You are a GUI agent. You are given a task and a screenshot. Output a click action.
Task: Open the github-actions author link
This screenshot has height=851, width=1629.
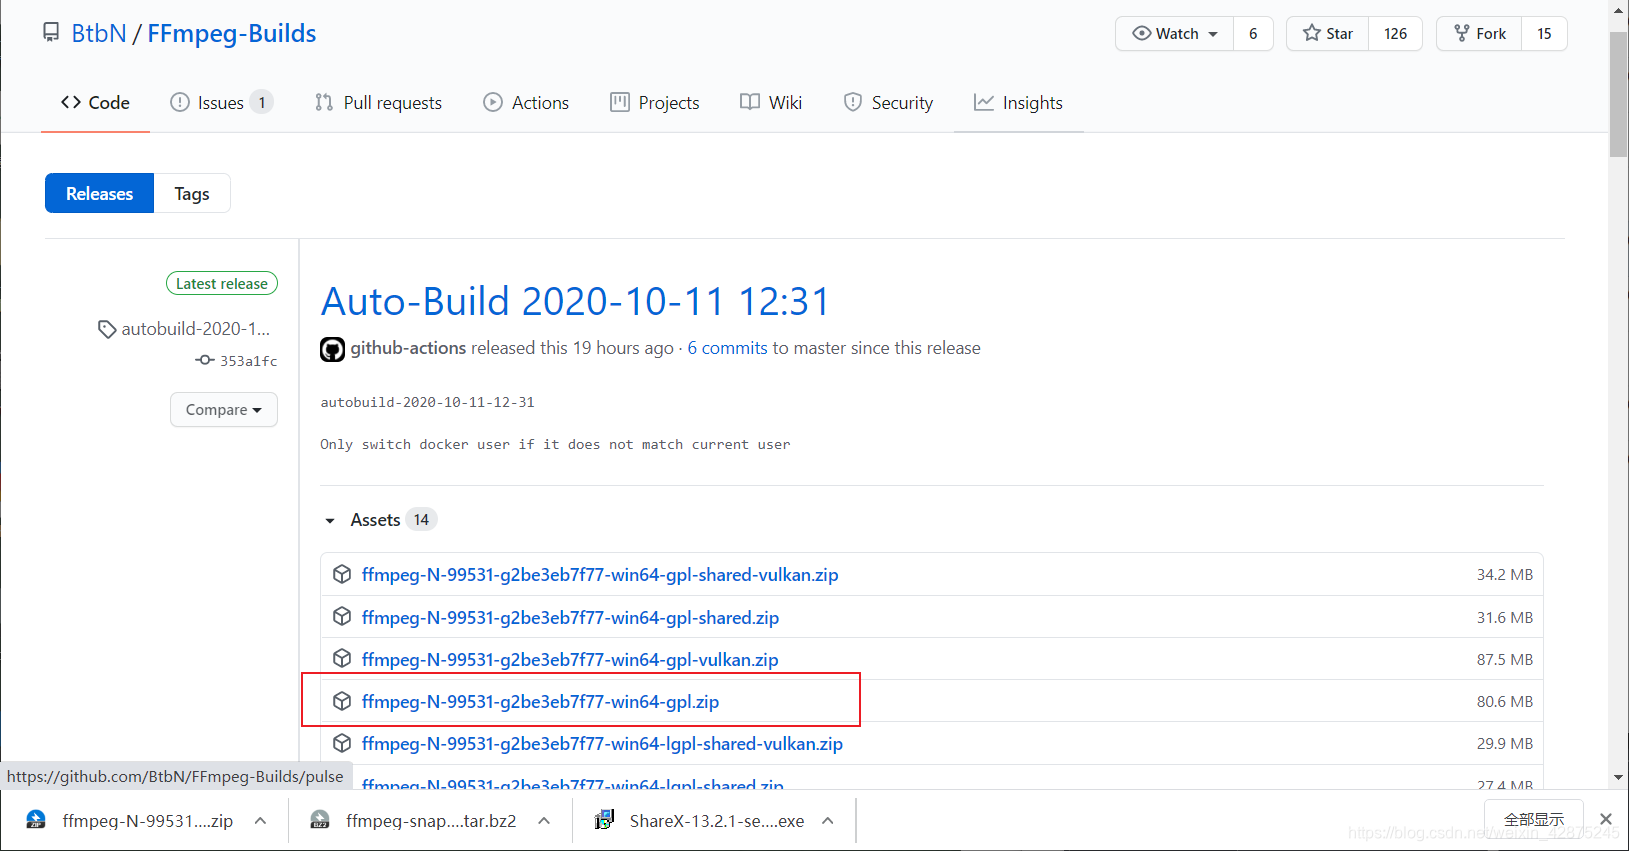(408, 348)
